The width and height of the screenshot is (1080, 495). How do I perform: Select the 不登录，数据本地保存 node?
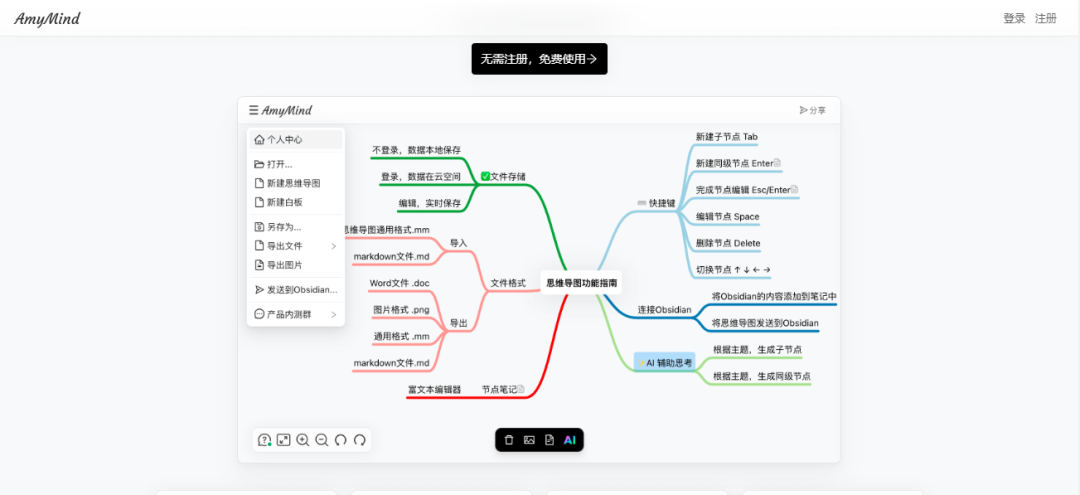click(417, 149)
